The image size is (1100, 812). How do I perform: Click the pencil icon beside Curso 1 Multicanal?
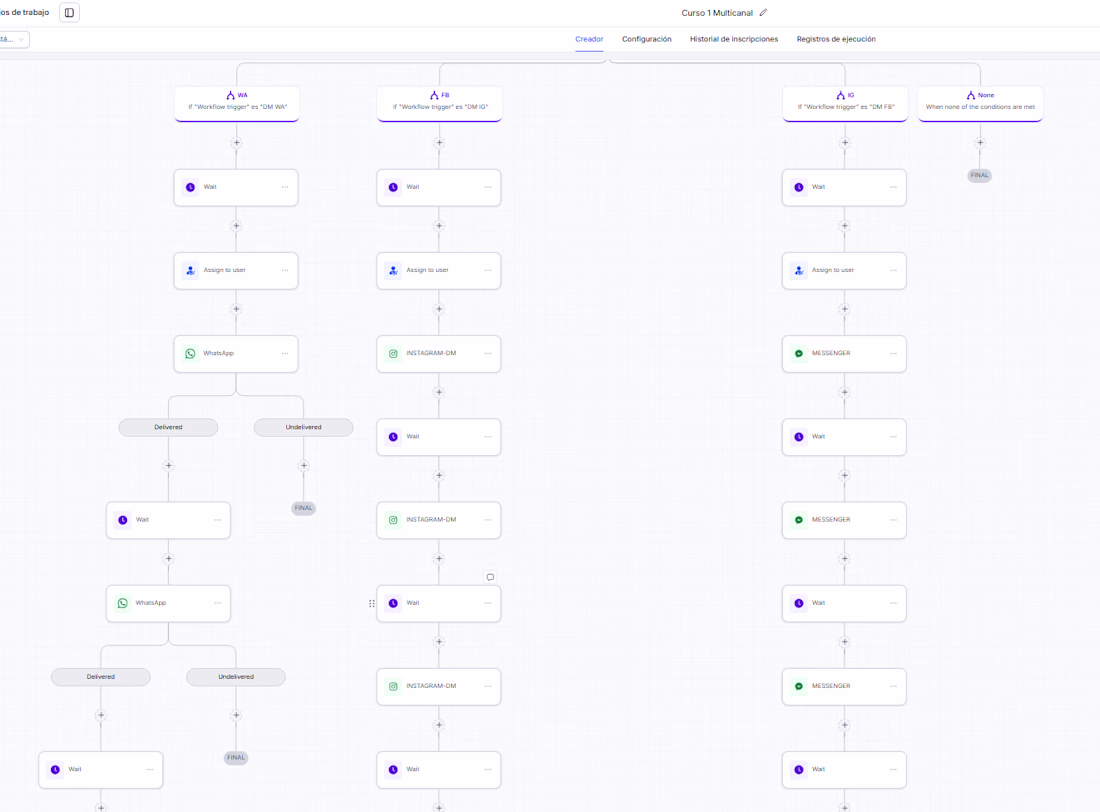click(763, 13)
